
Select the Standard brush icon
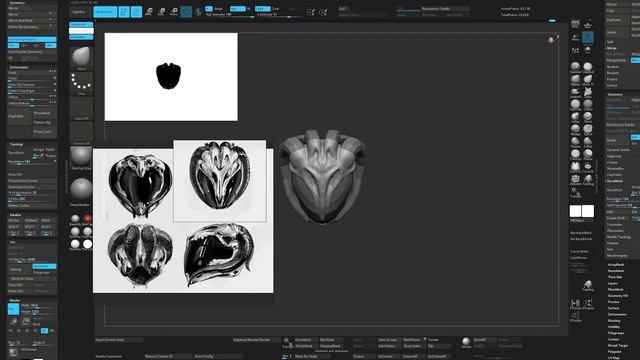(575, 67)
